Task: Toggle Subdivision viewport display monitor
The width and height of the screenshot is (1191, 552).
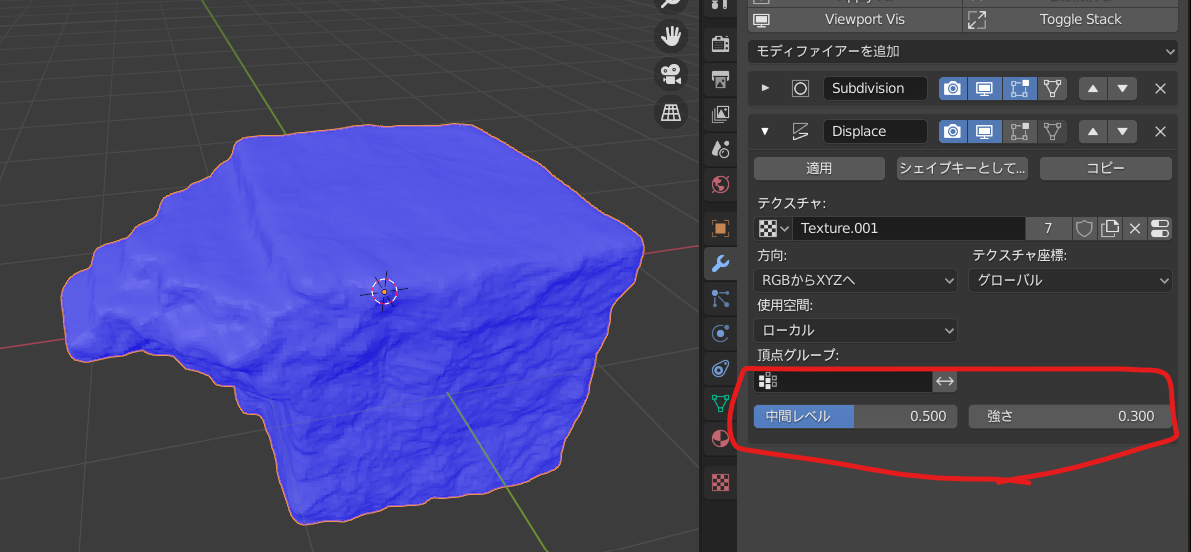Action: point(984,88)
